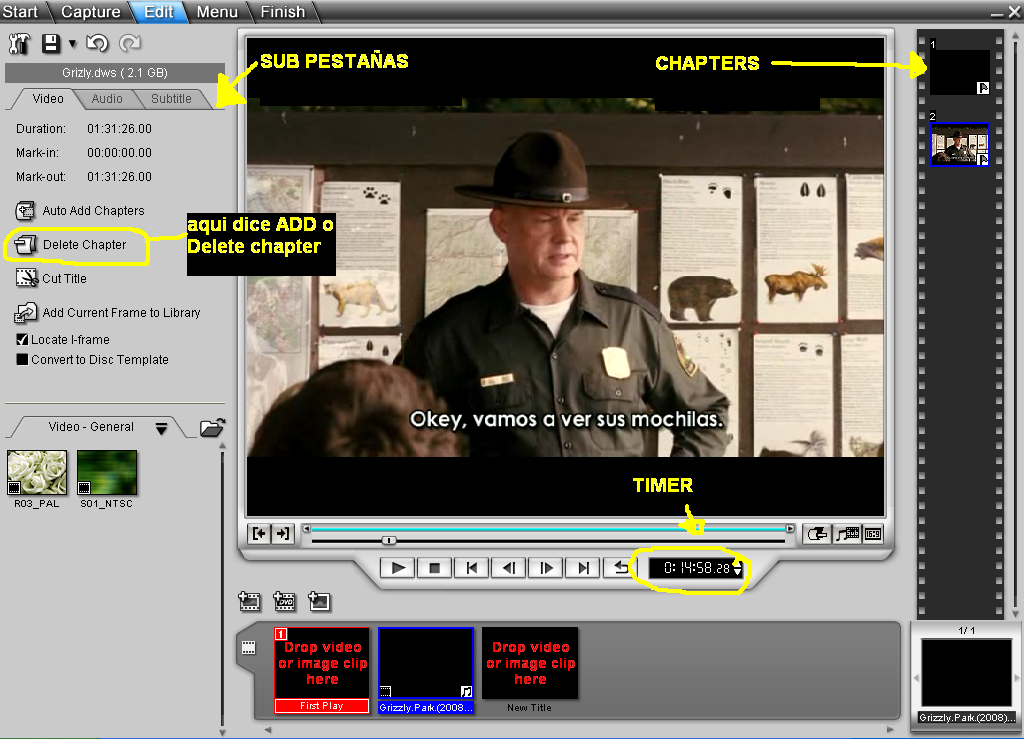Click the Grizly.dws (2.1 GB) project bar
The height and width of the screenshot is (739, 1024).
coord(115,72)
